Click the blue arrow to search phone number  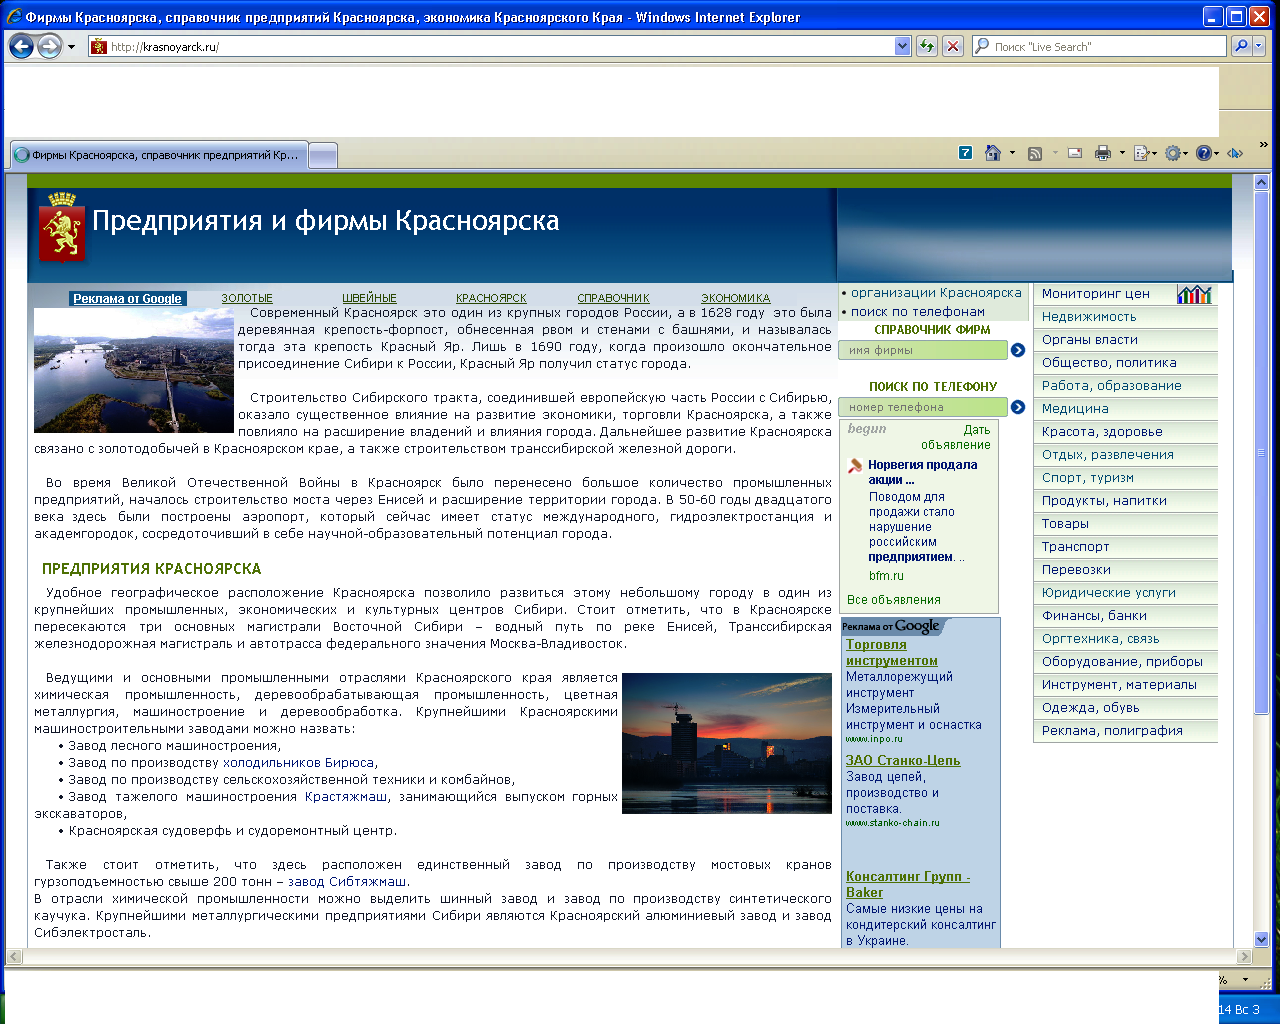click(x=1018, y=407)
